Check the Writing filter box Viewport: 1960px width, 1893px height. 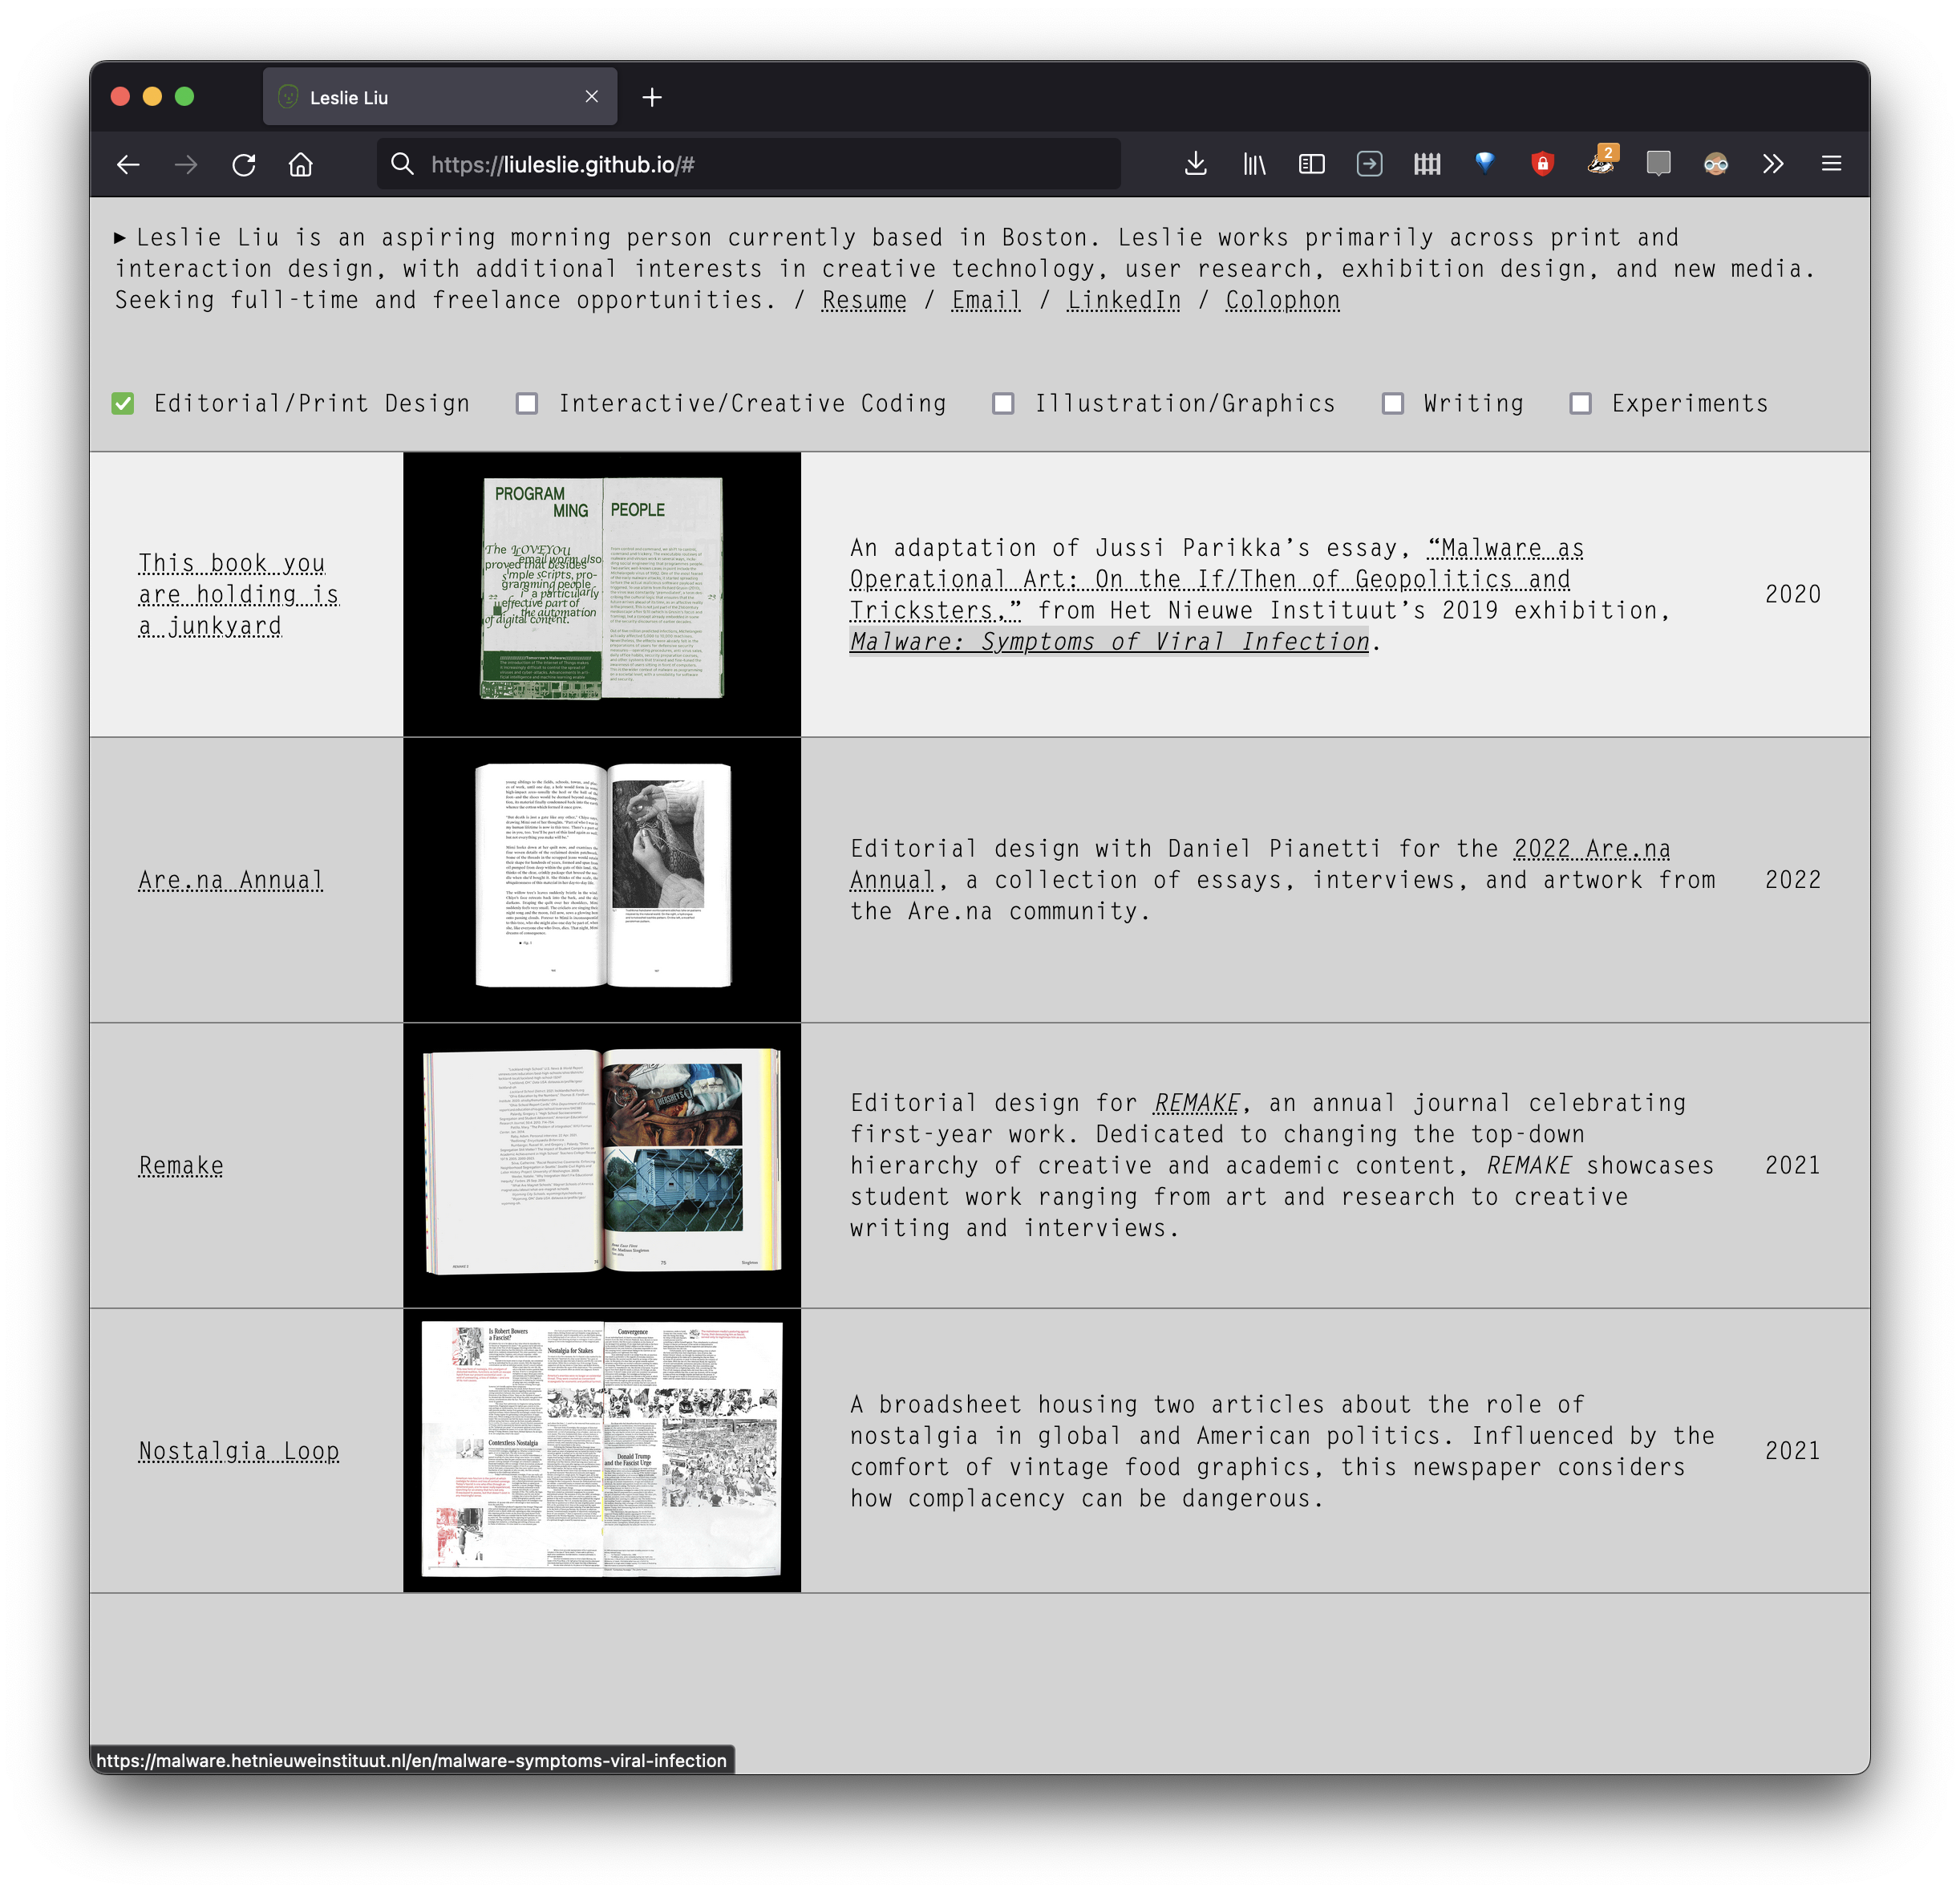coord(1392,404)
